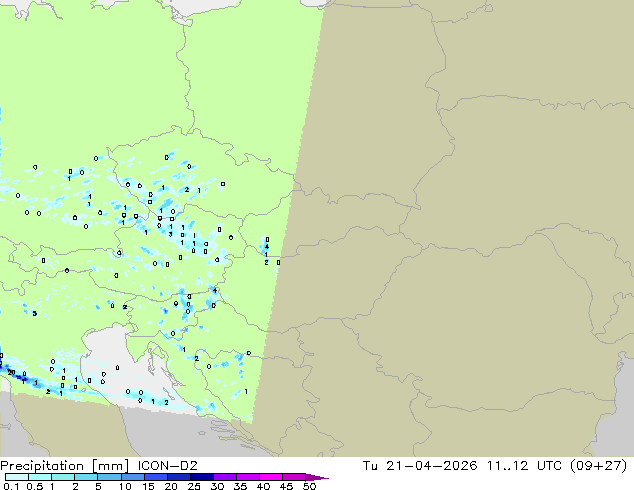Select the 5–10 mm legend color swatch
Viewport: 634px width, 490px height.
[x=109, y=477]
